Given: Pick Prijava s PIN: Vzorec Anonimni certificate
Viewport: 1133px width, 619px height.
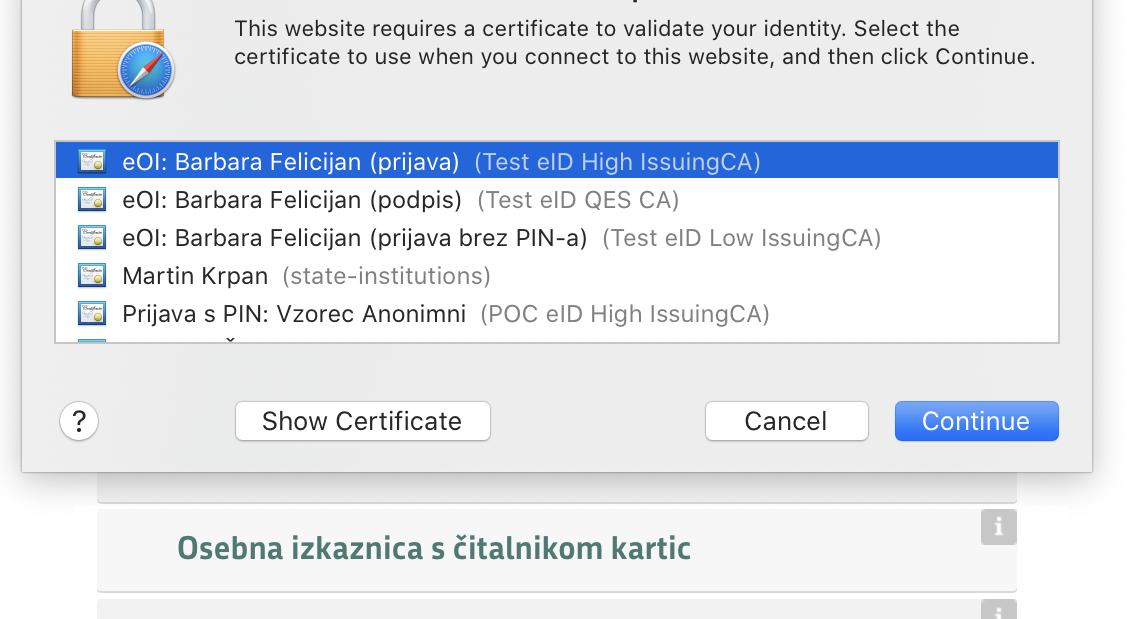Looking at the screenshot, I should pyautogui.click(x=557, y=313).
